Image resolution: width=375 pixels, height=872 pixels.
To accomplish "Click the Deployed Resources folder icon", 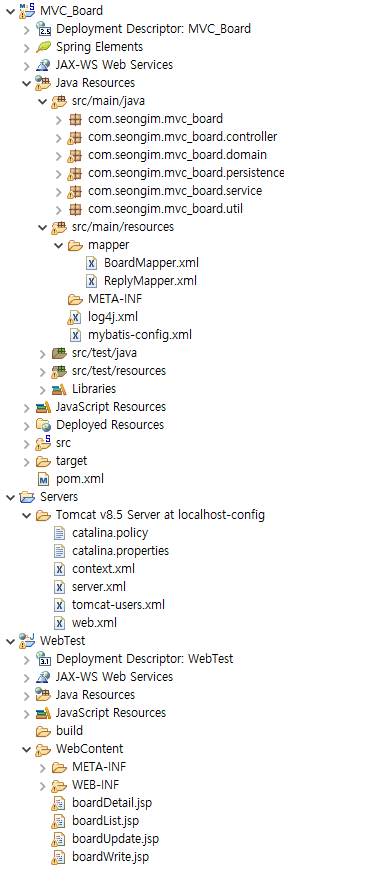I will (x=43, y=425).
